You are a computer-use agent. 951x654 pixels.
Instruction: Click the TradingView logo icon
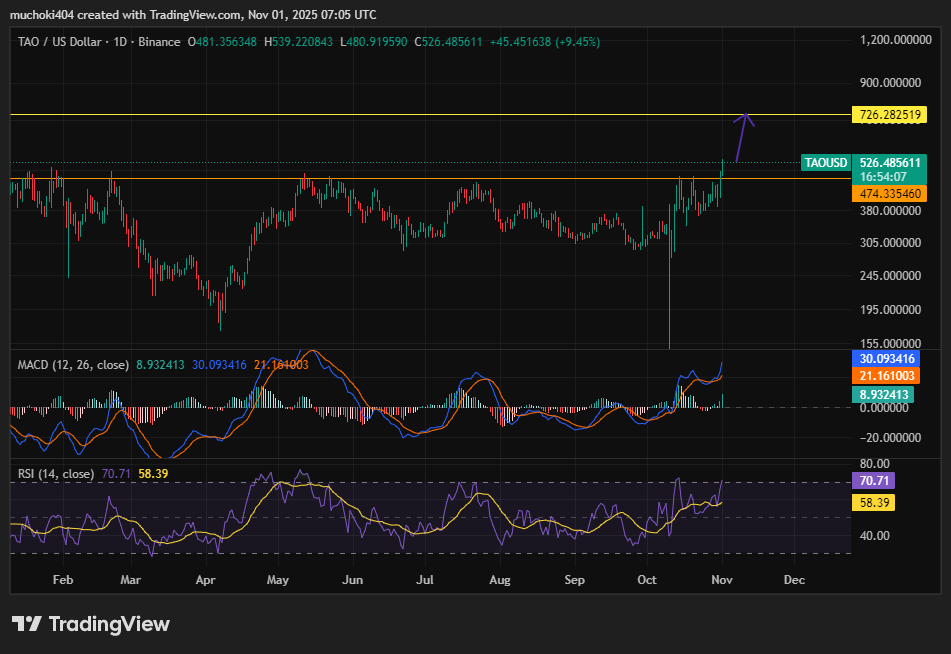26,624
